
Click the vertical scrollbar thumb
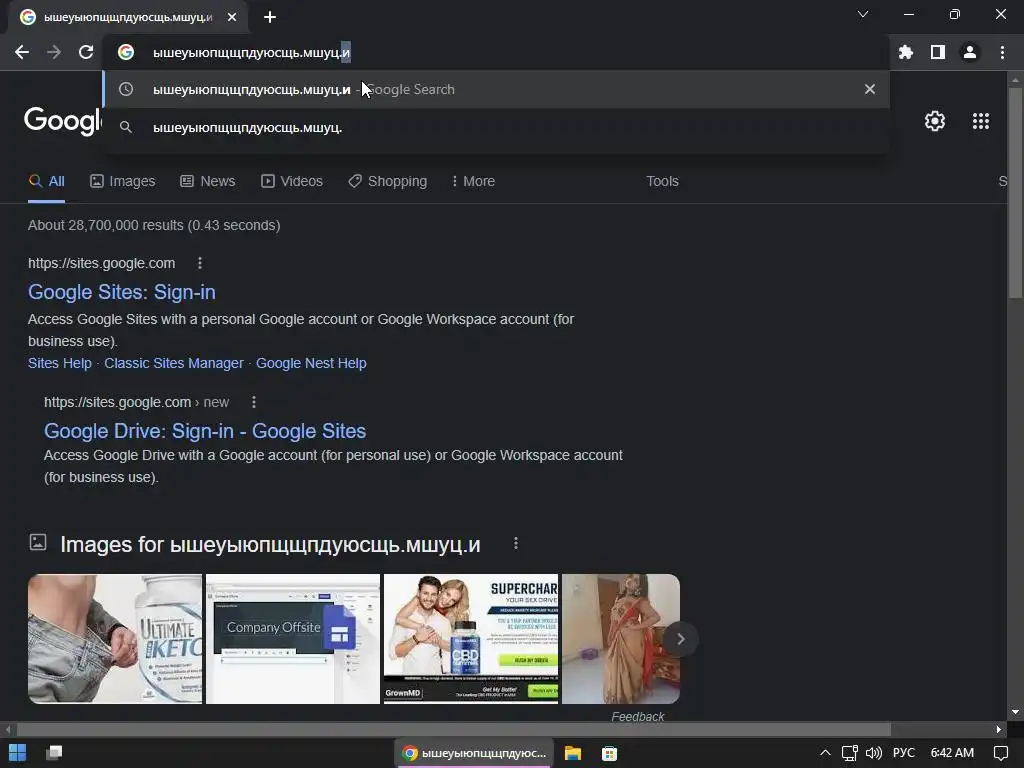tap(1016, 193)
